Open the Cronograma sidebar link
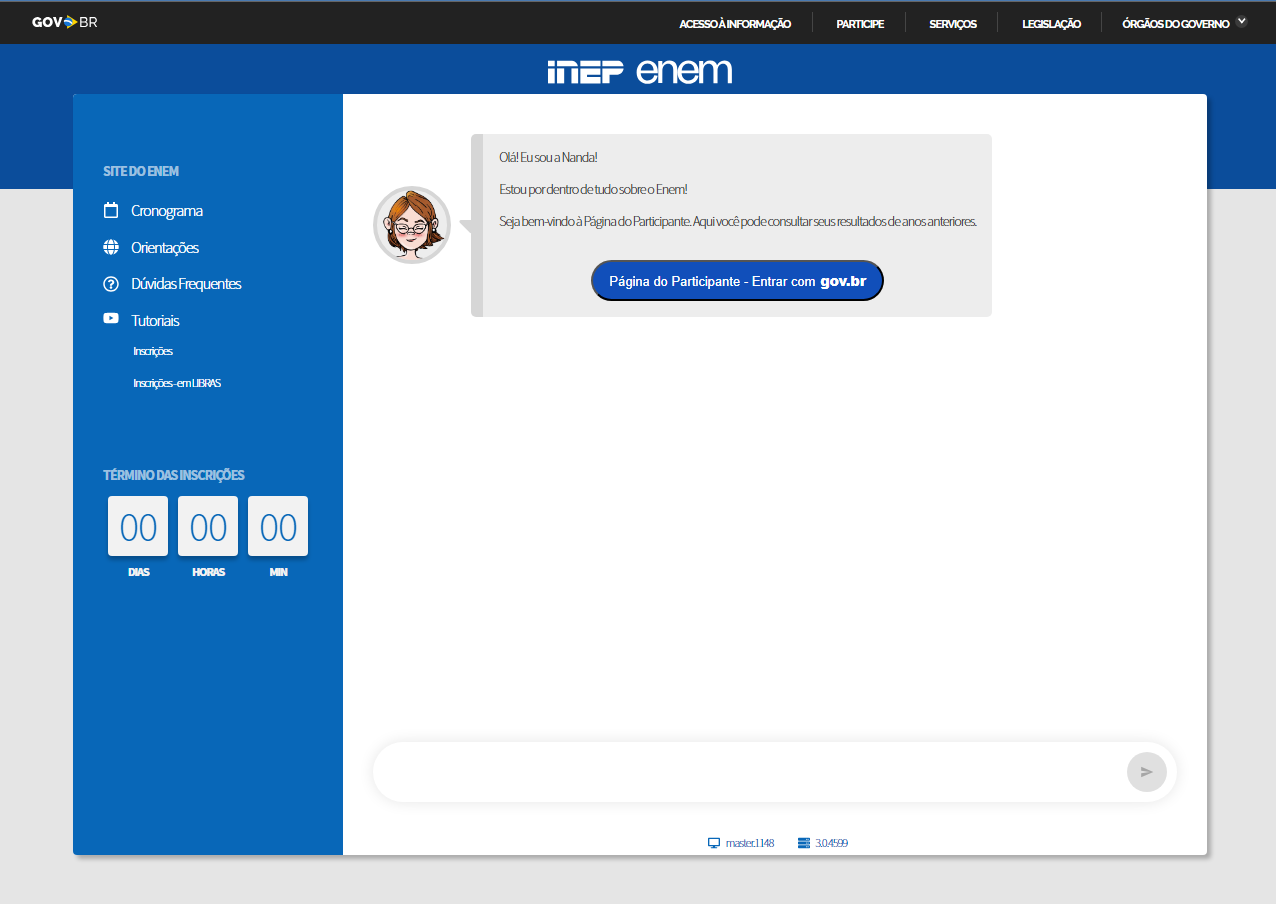The width and height of the screenshot is (1276, 904). tap(167, 211)
